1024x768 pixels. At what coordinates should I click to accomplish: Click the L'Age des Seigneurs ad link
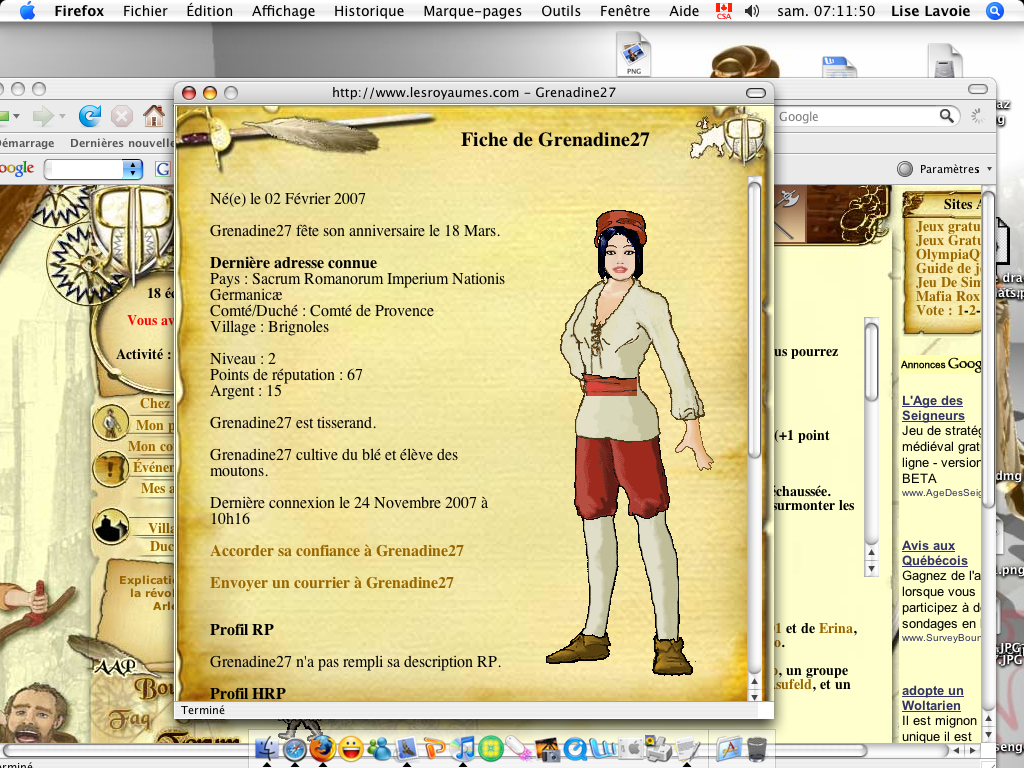coord(933,408)
